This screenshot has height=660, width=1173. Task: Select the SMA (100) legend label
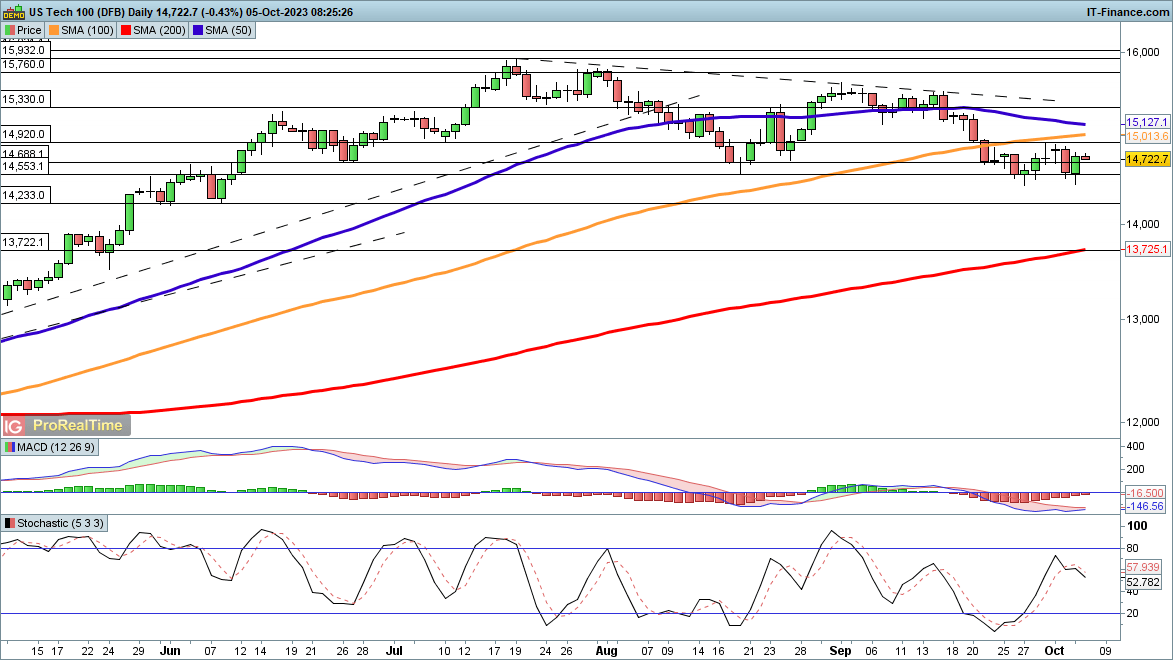[87, 31]
